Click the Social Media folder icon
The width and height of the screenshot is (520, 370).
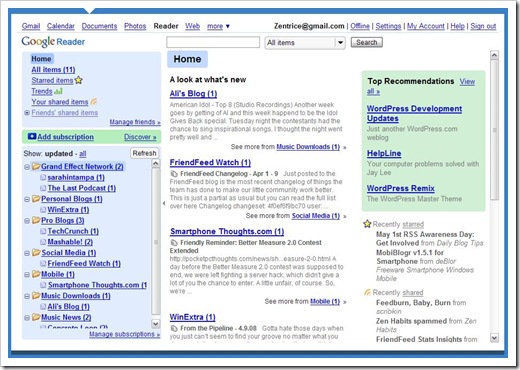[36, 253]
